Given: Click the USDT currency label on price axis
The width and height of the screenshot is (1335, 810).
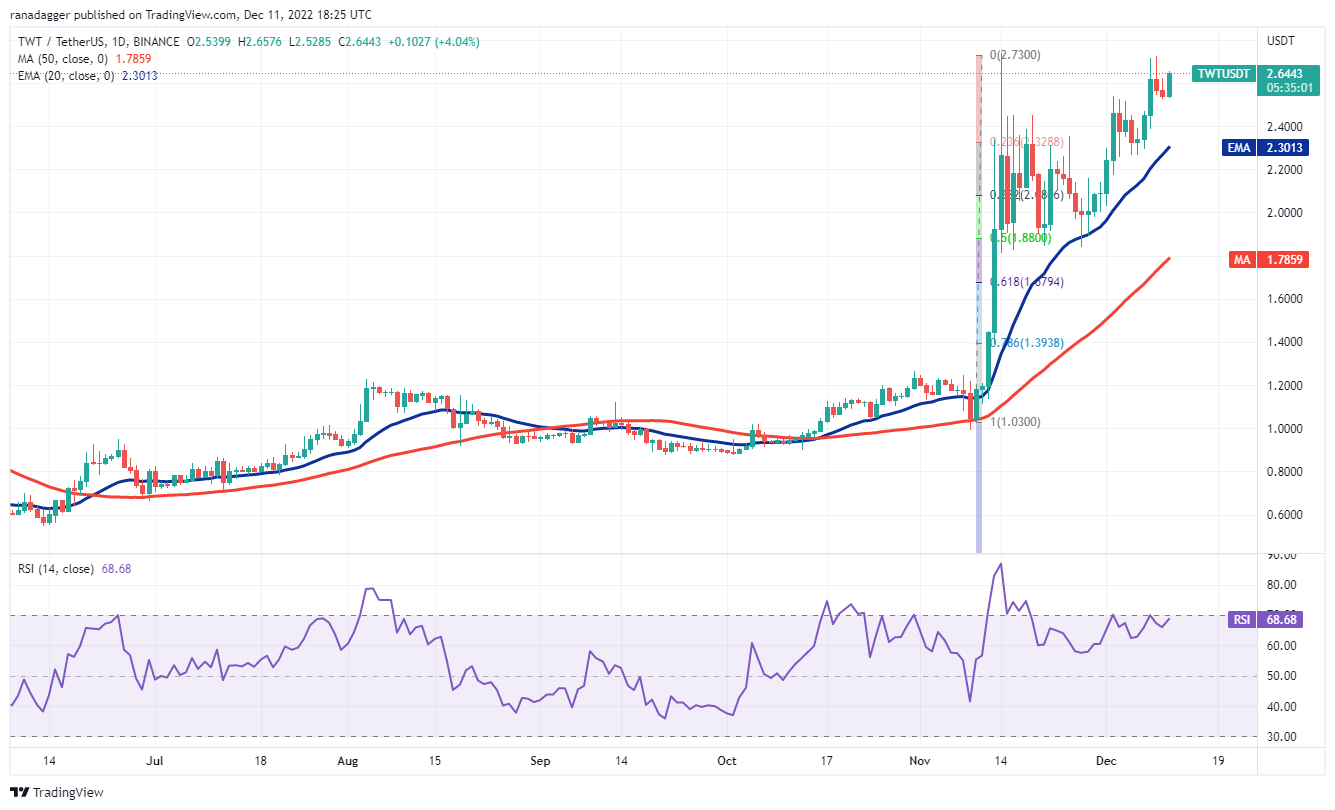Looking at the screenshot, I should [1280, 41].
